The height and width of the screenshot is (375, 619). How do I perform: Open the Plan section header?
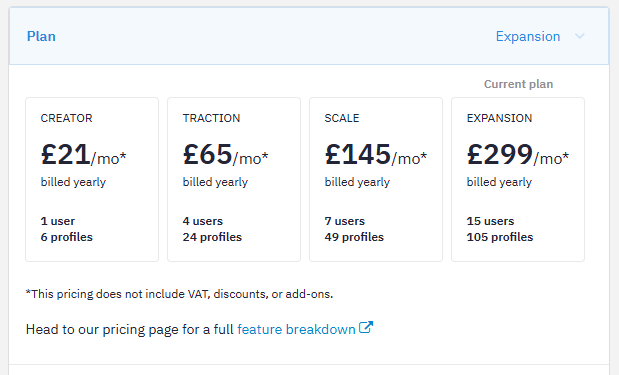click(x=309, y=36)
